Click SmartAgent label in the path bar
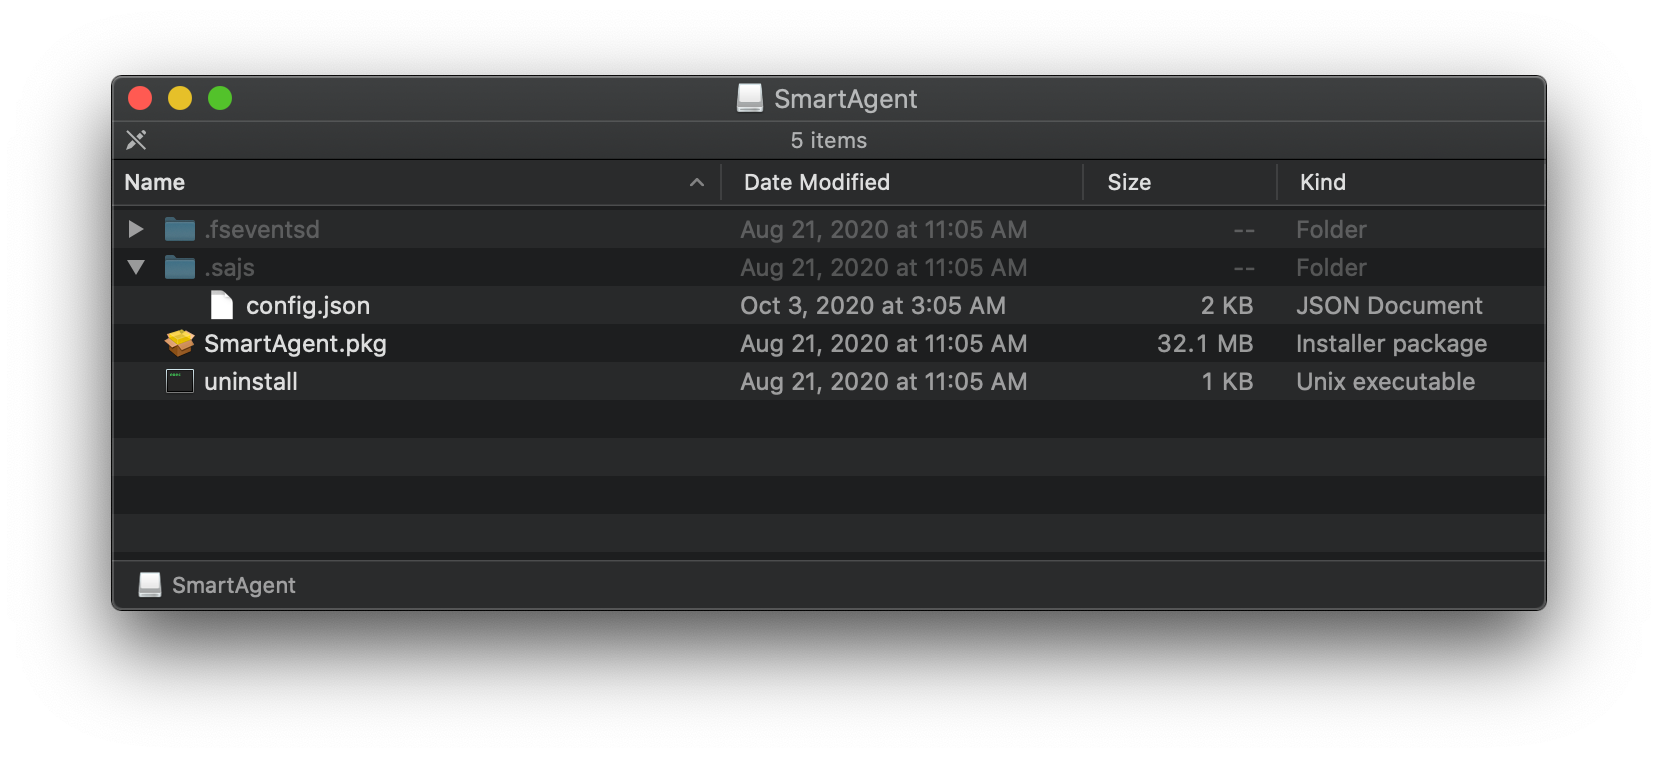Viewport: 1658px width, 758px height. (x=234, y=585)
